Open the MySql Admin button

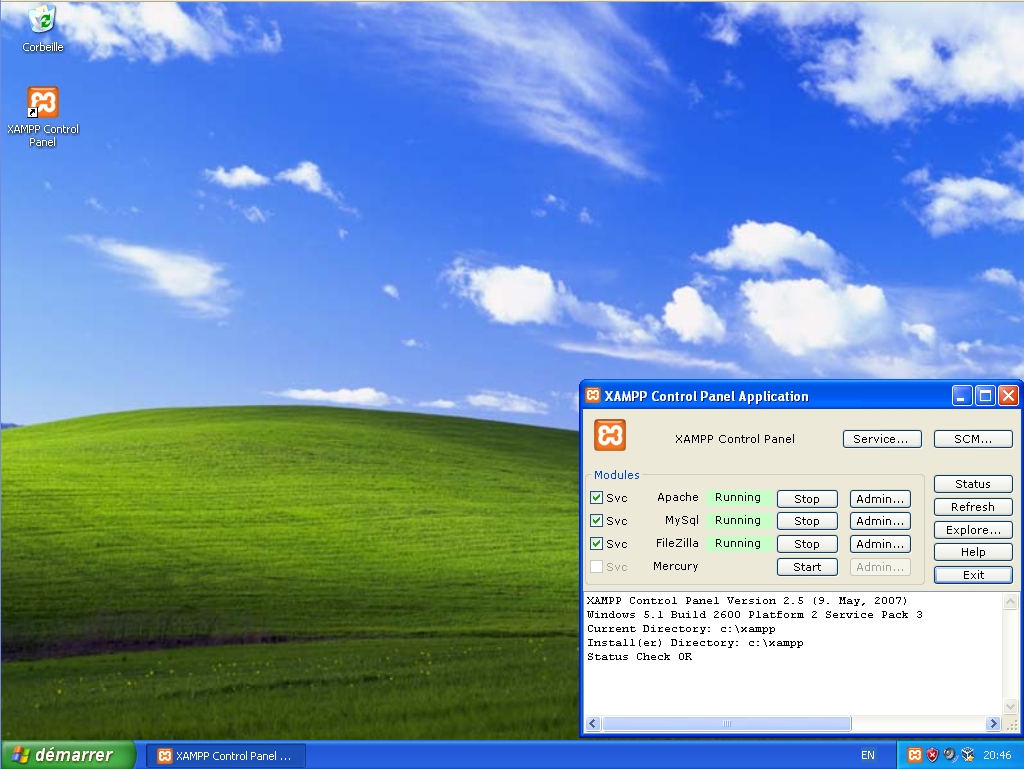[x=880, y=521]
